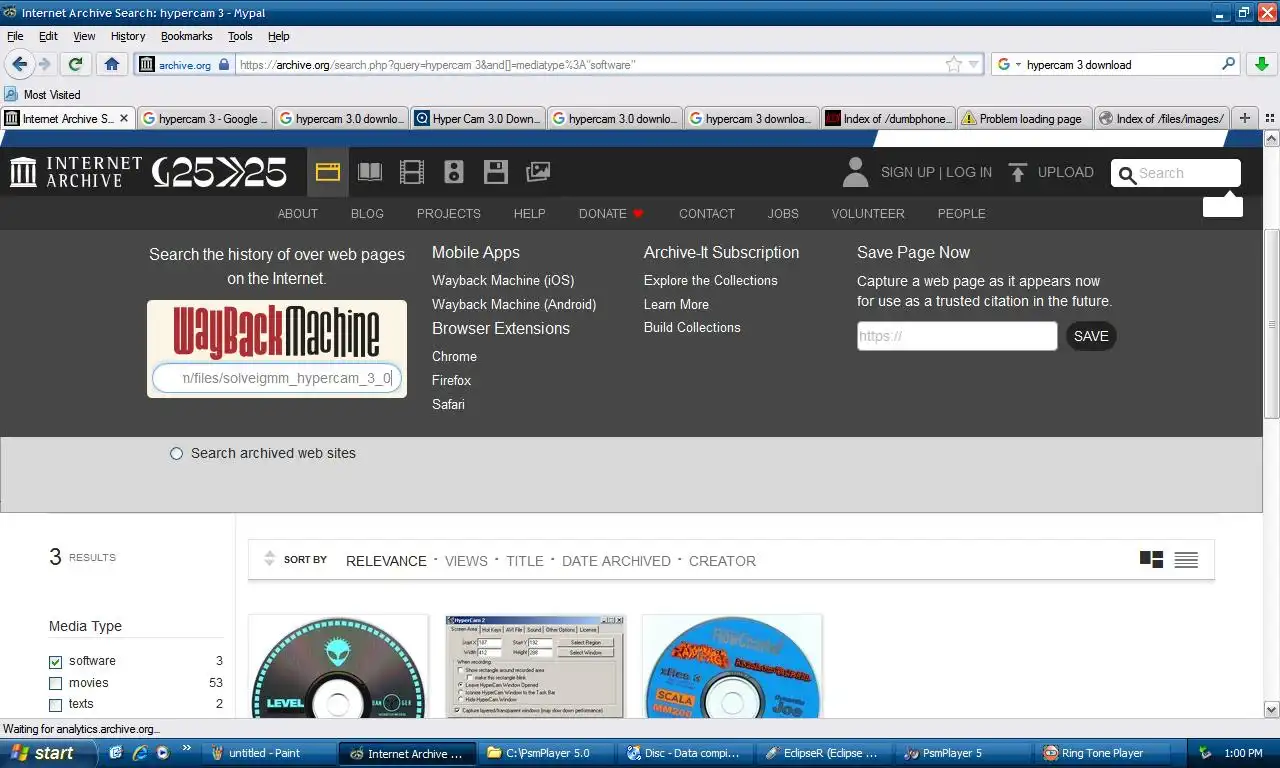Viewport: 1280px width, 768px height.
Task: Check the movies media type checkbox
Action: click(55, 683)
